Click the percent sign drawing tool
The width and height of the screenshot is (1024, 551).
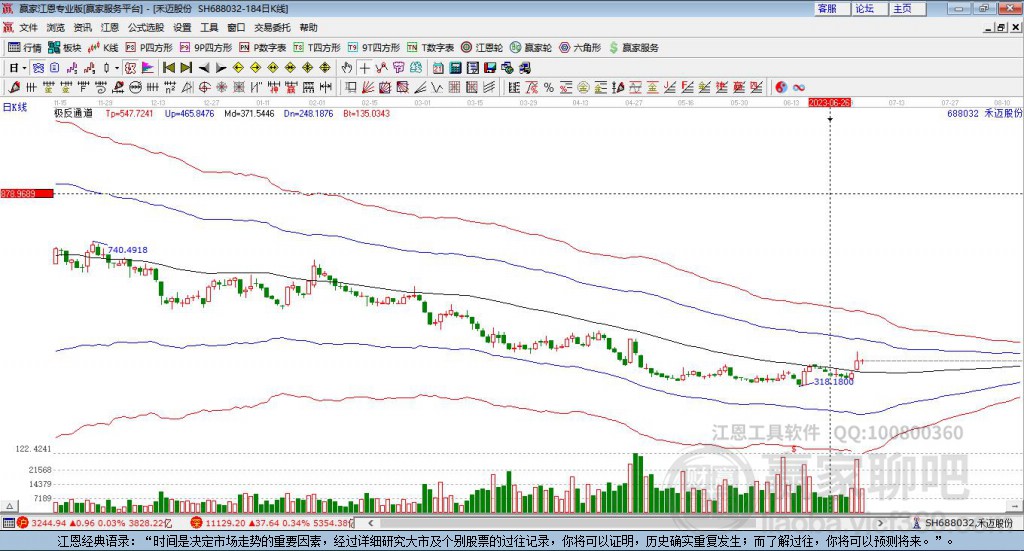pos(549,87)
